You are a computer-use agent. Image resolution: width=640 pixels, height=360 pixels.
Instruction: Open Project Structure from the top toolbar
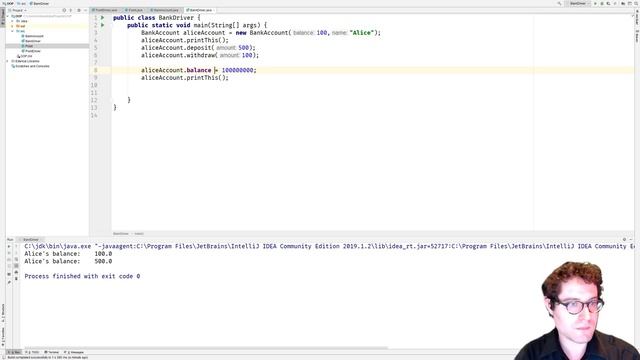pos(623,3)
